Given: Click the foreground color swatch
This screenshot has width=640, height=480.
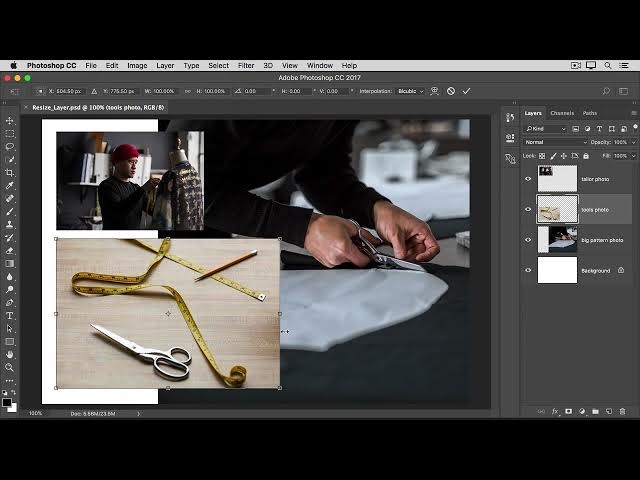Looking at the screenshot, I should coord(7,402).
